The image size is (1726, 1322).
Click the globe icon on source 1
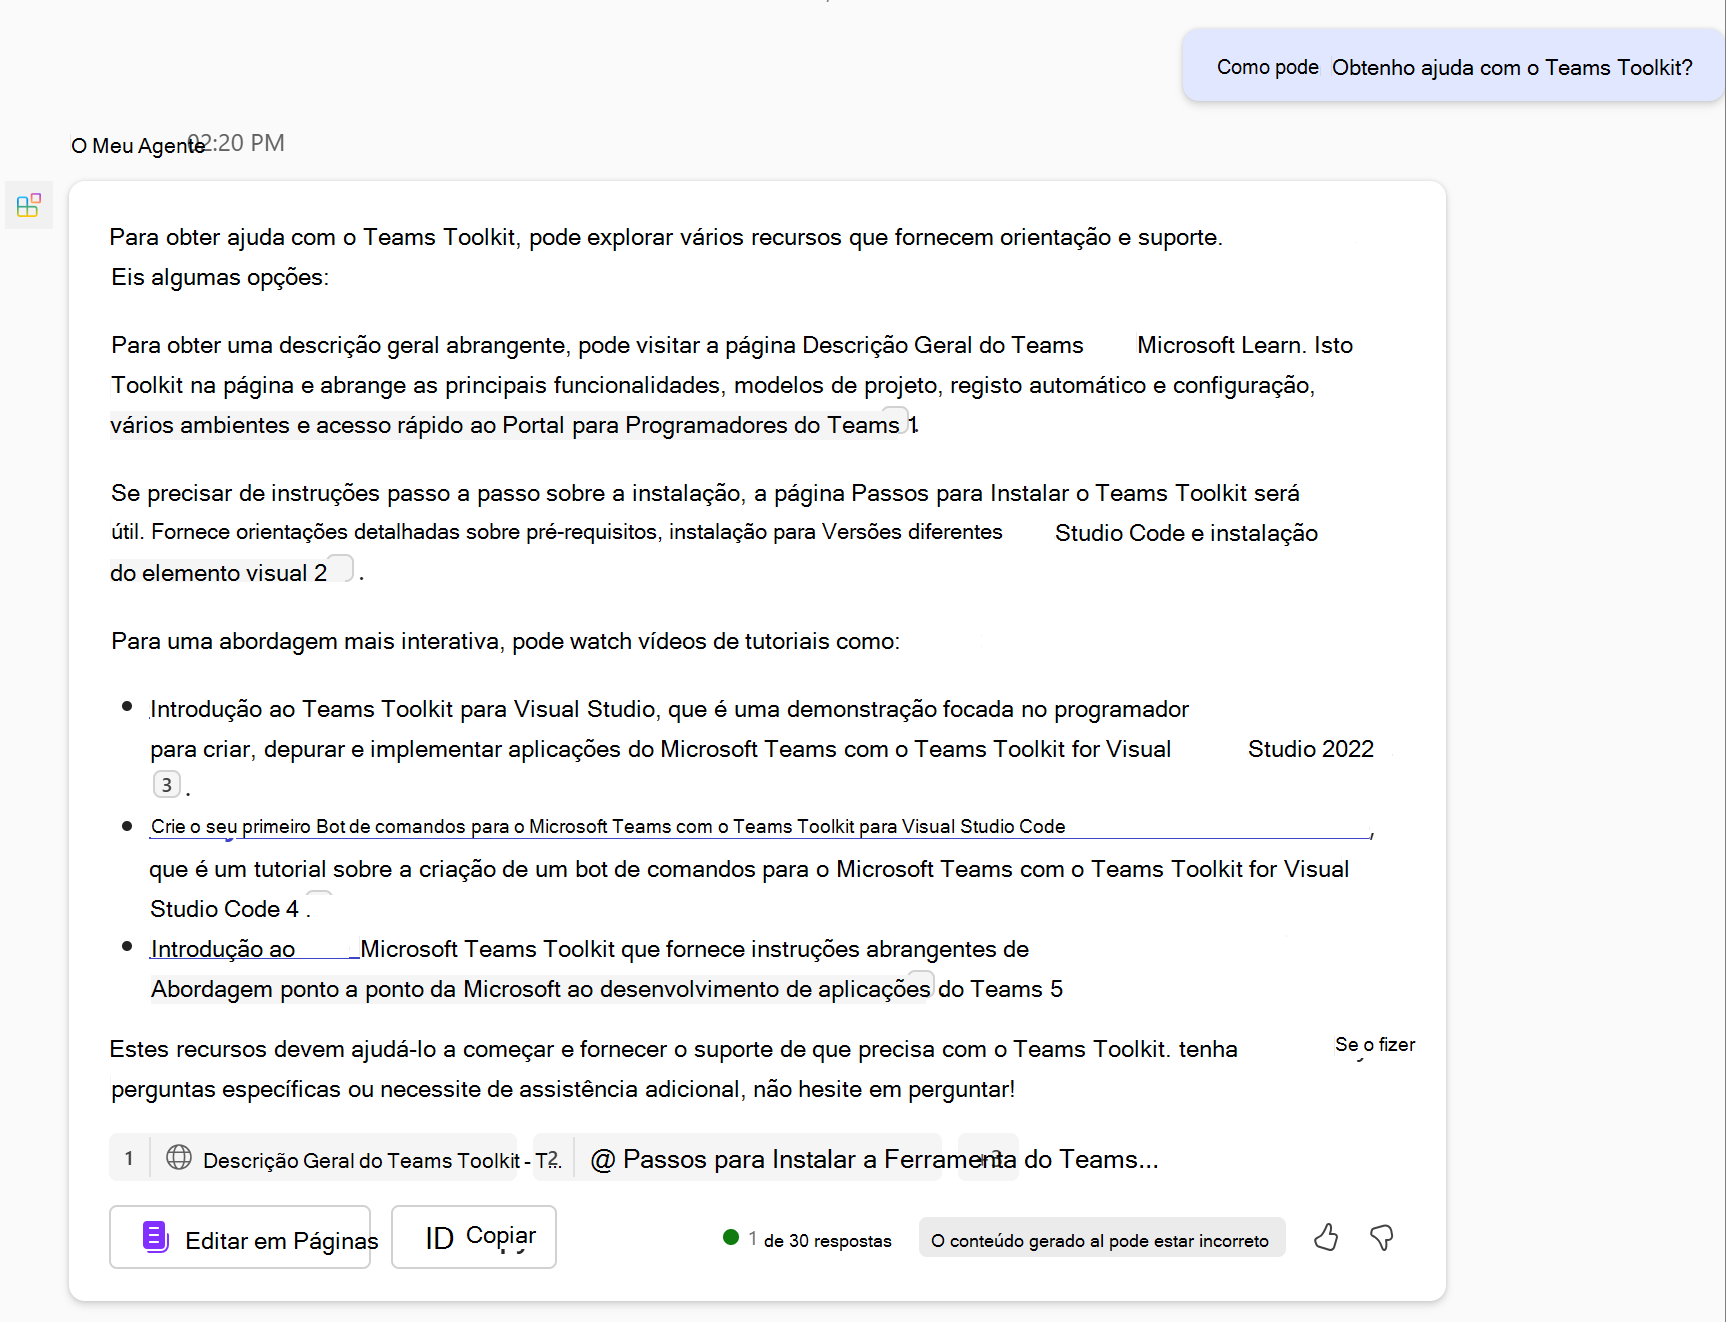click(179, 1157)
